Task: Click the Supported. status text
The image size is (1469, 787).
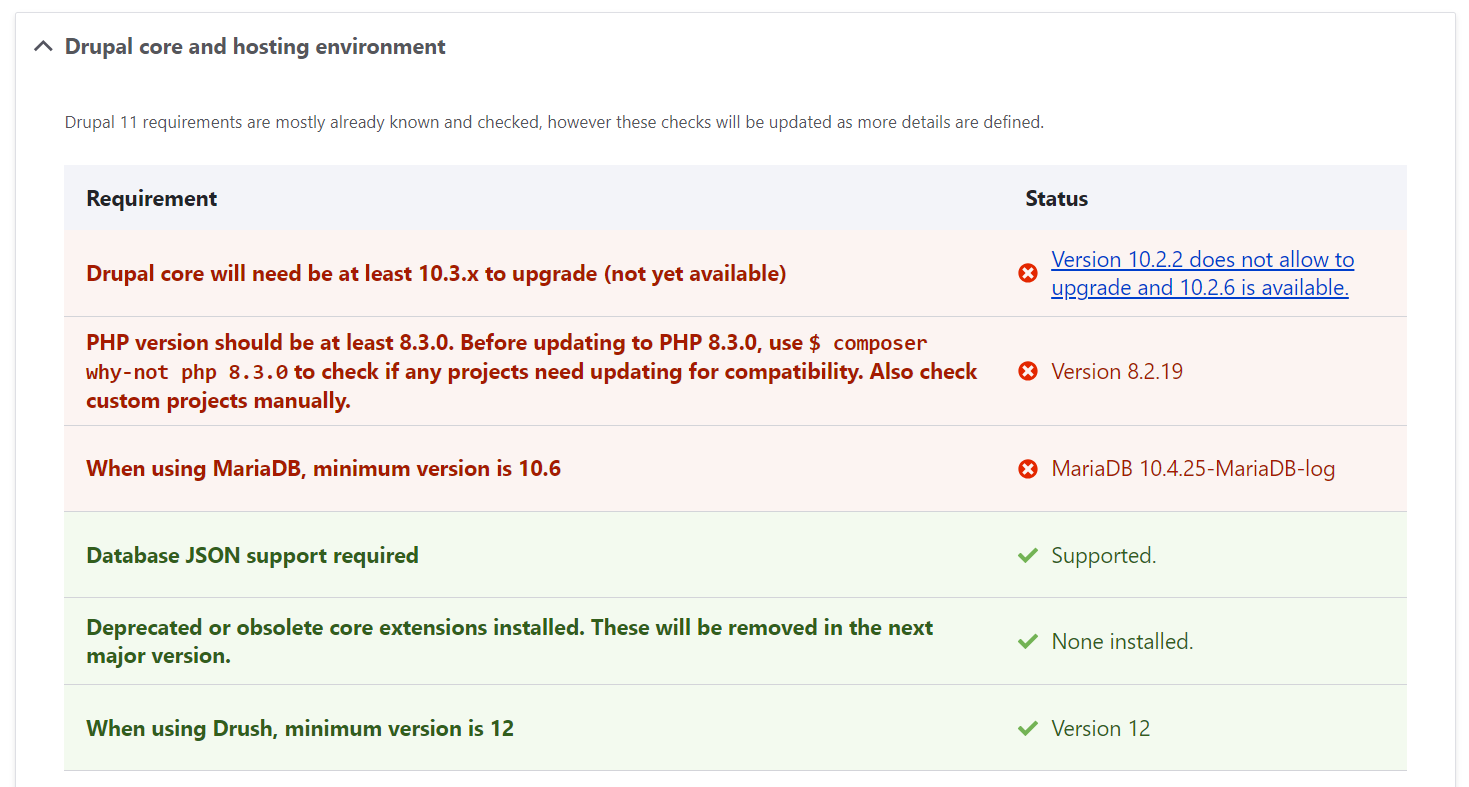Action: (1104, 555)
